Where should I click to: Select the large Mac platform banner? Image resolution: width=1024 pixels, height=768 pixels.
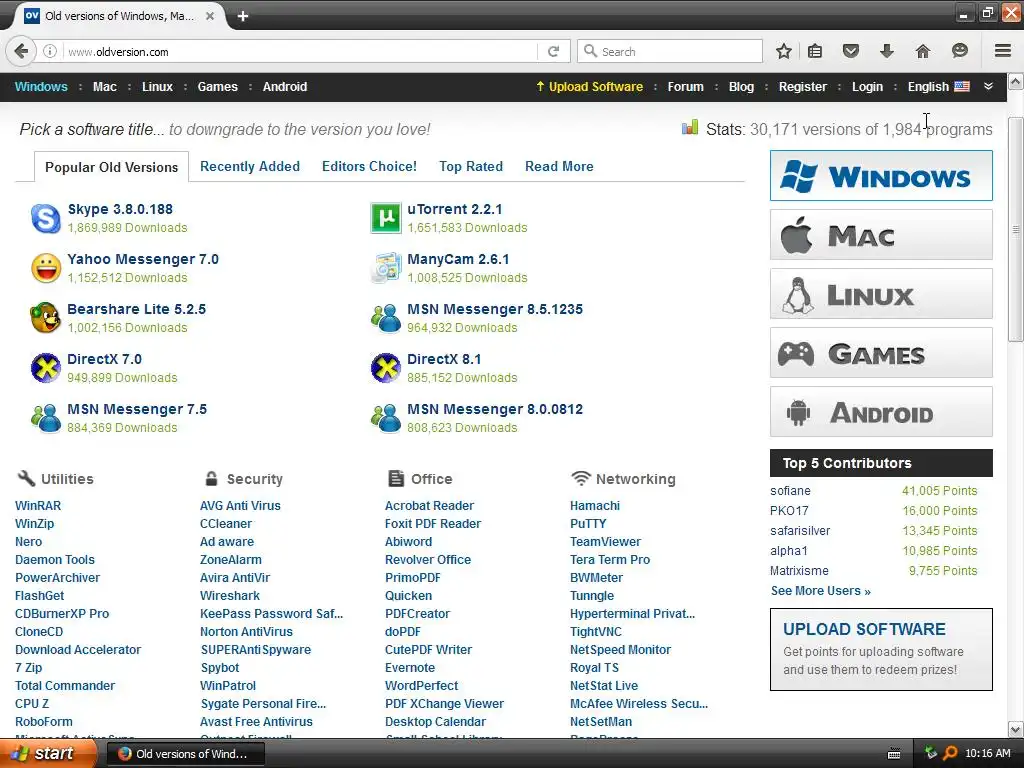tap(881, 234)
